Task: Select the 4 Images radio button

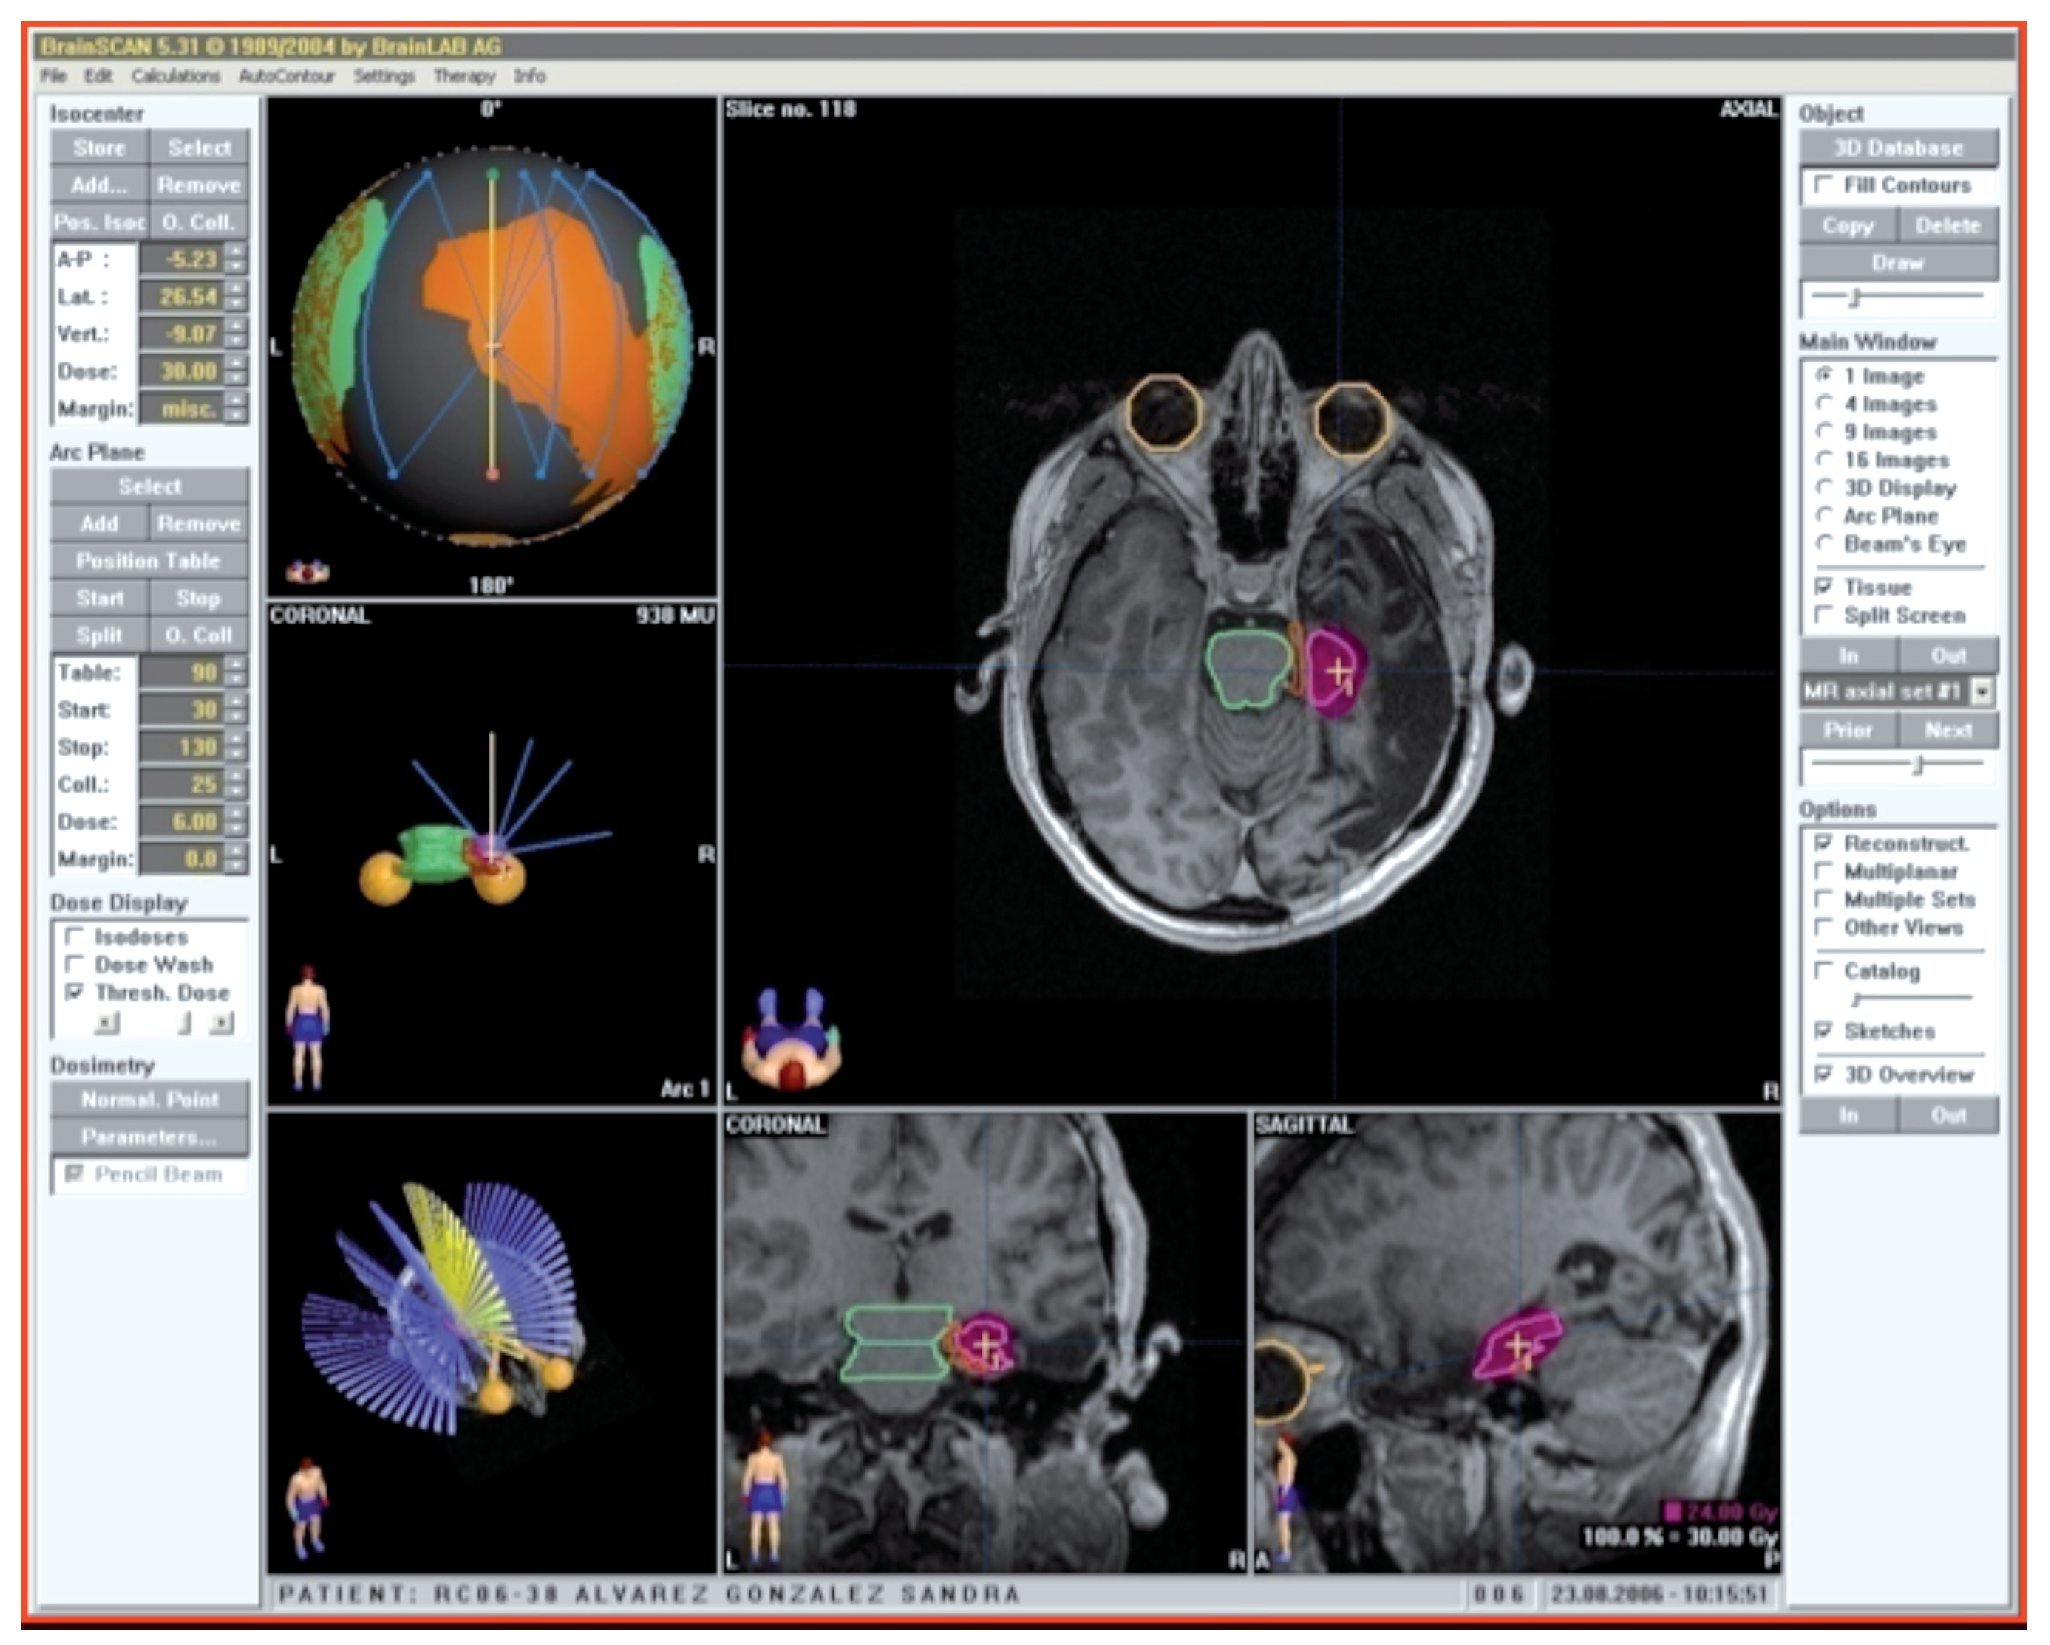Action: click(x=1823, y=404)
